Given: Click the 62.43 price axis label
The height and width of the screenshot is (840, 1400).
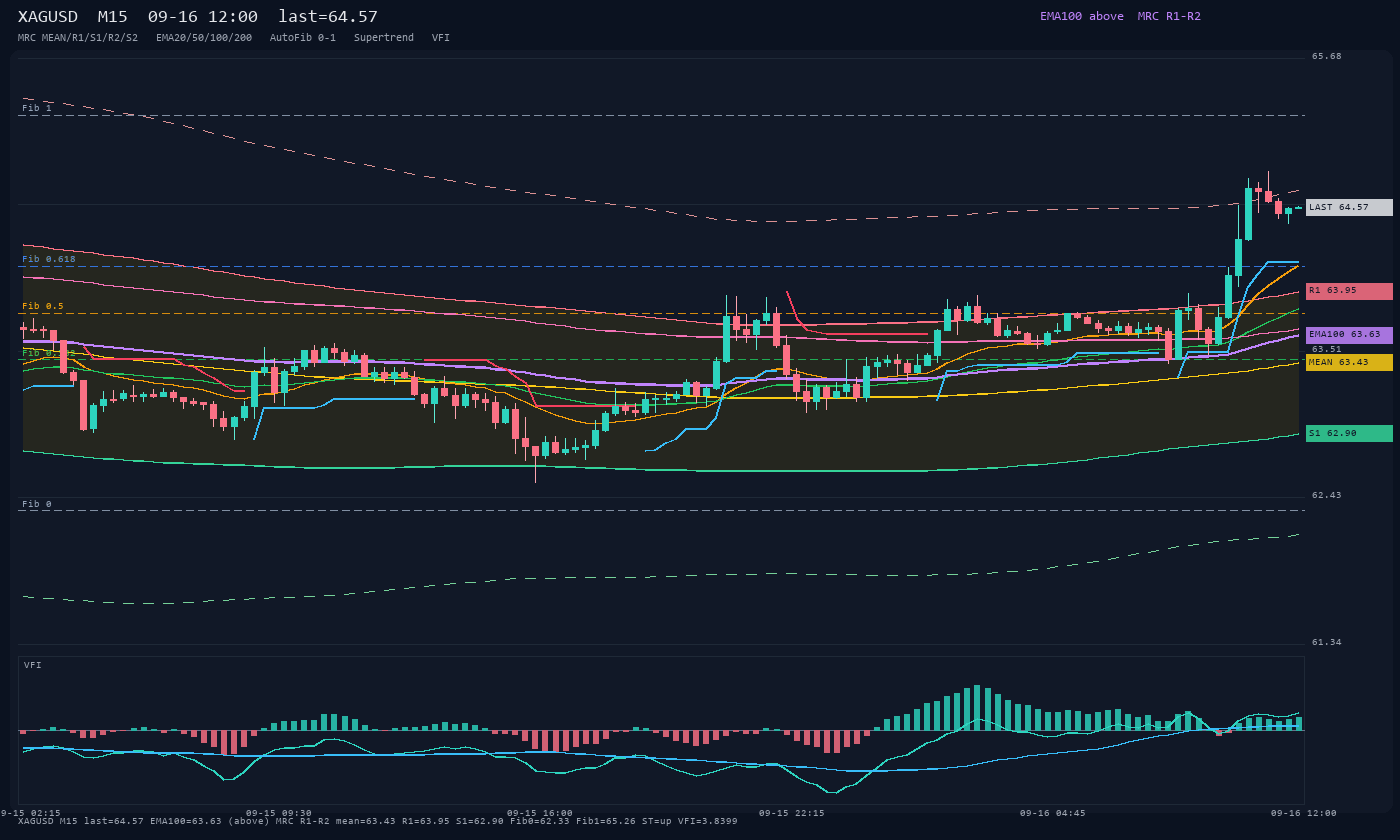Looking at the screenshot, I should 1327,495.
